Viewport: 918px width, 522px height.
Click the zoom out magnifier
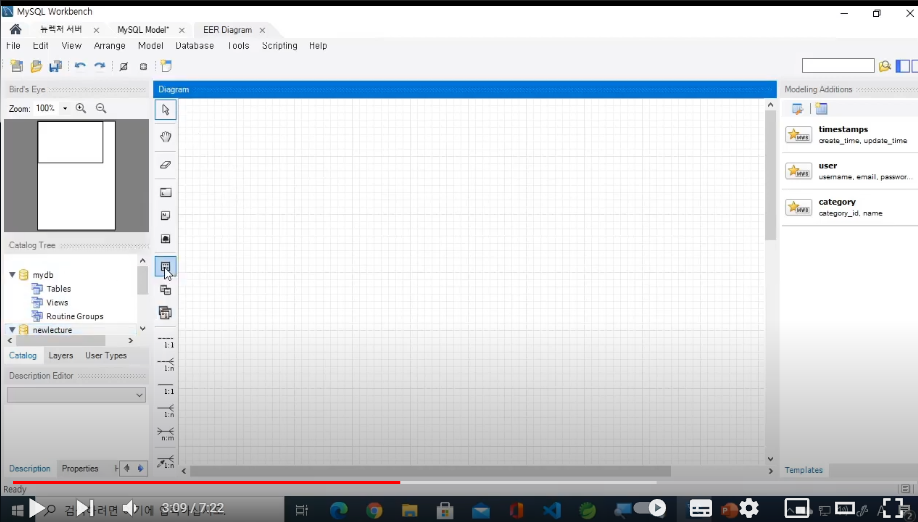(x=101, y=108)
